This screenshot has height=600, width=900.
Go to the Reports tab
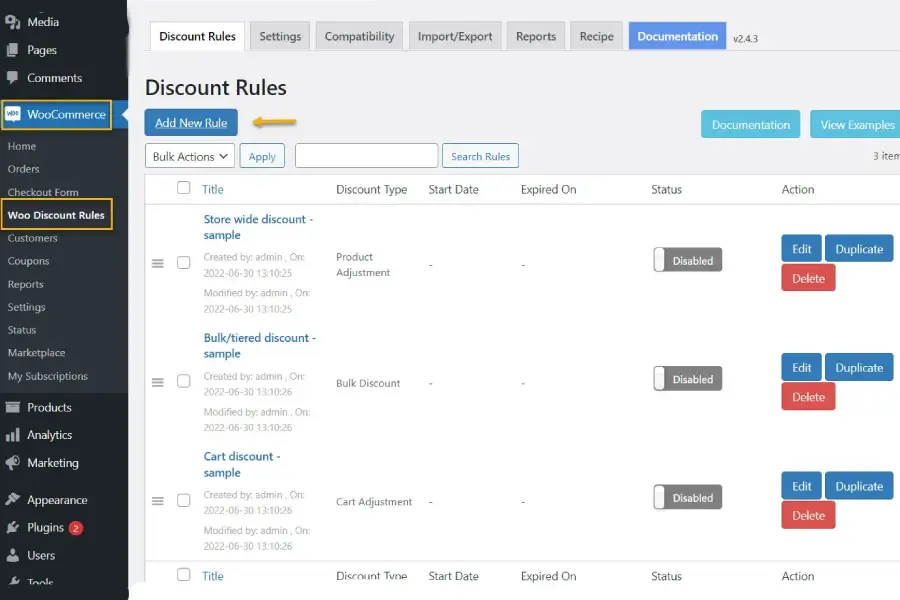536,36
